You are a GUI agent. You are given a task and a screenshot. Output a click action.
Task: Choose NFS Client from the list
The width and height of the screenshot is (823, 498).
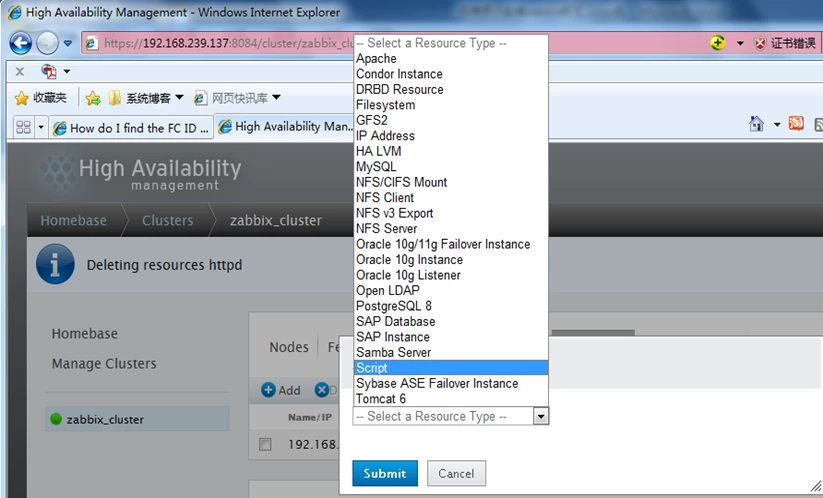pos(451,198)
